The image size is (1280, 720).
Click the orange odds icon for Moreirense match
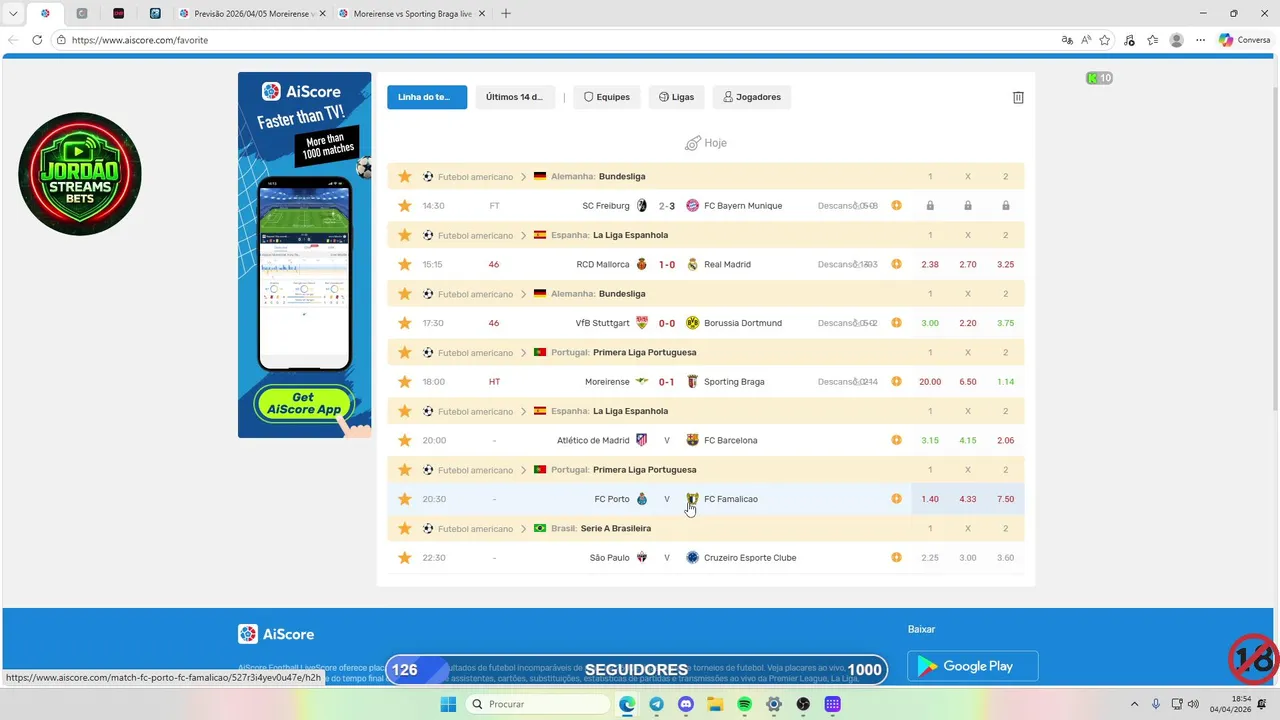[x=896, y=382]
